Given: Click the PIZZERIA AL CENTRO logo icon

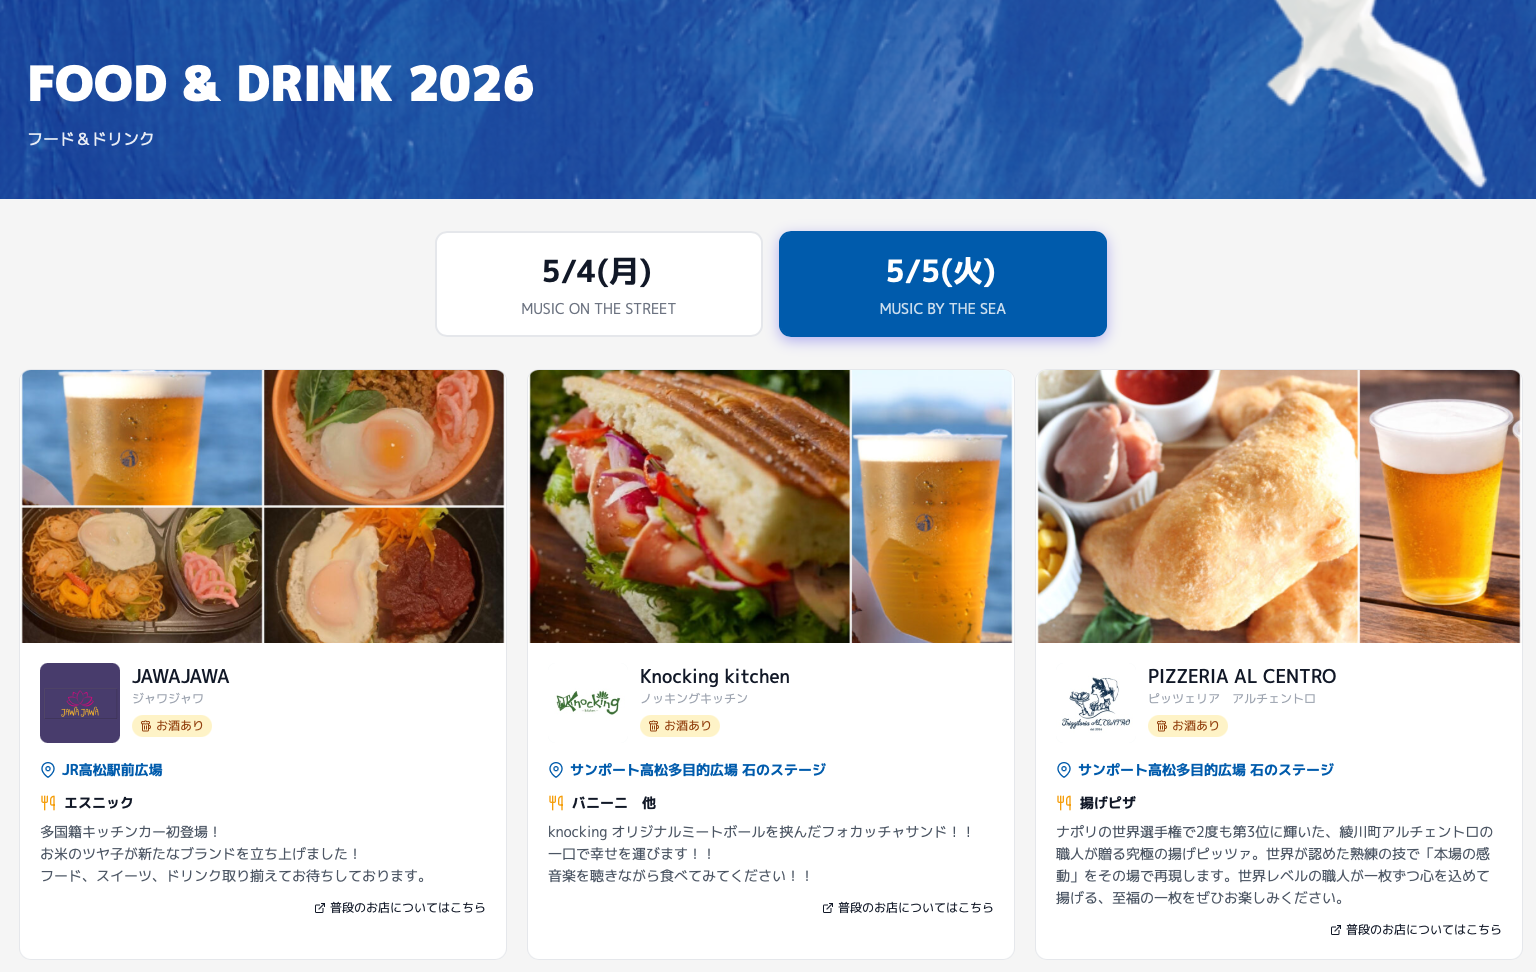Looking at the screenshot, I should (x=1096, y=703).
